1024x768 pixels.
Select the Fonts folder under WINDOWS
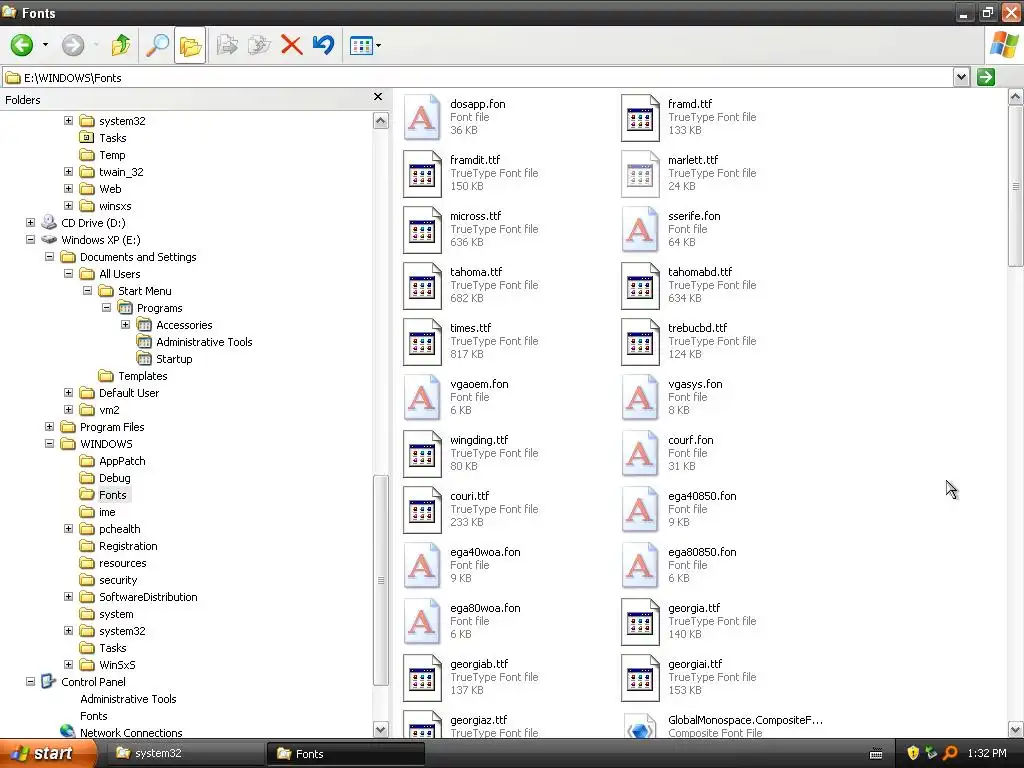click(x=112, y=495)
